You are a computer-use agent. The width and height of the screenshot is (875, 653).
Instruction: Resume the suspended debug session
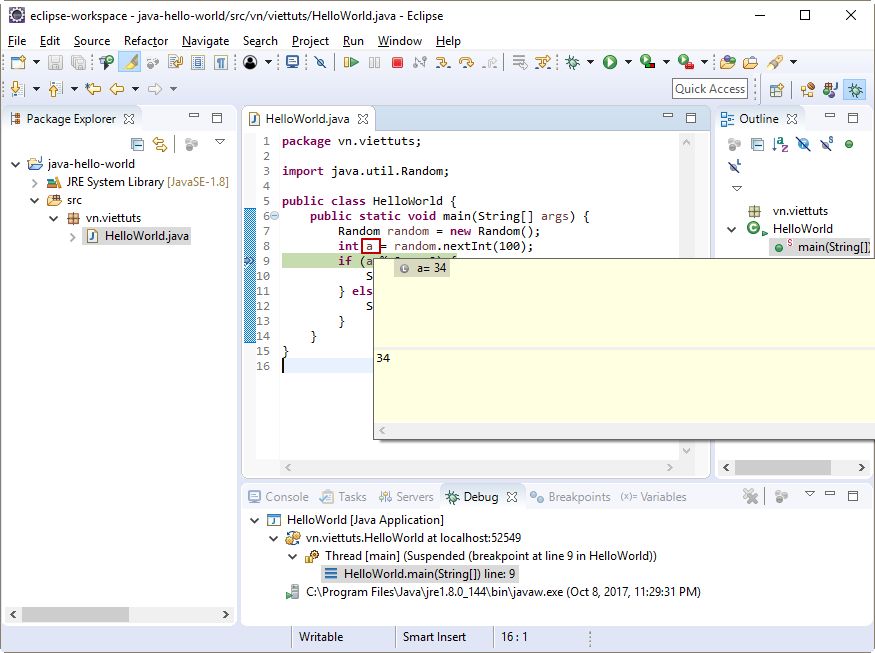click(351, 62)
